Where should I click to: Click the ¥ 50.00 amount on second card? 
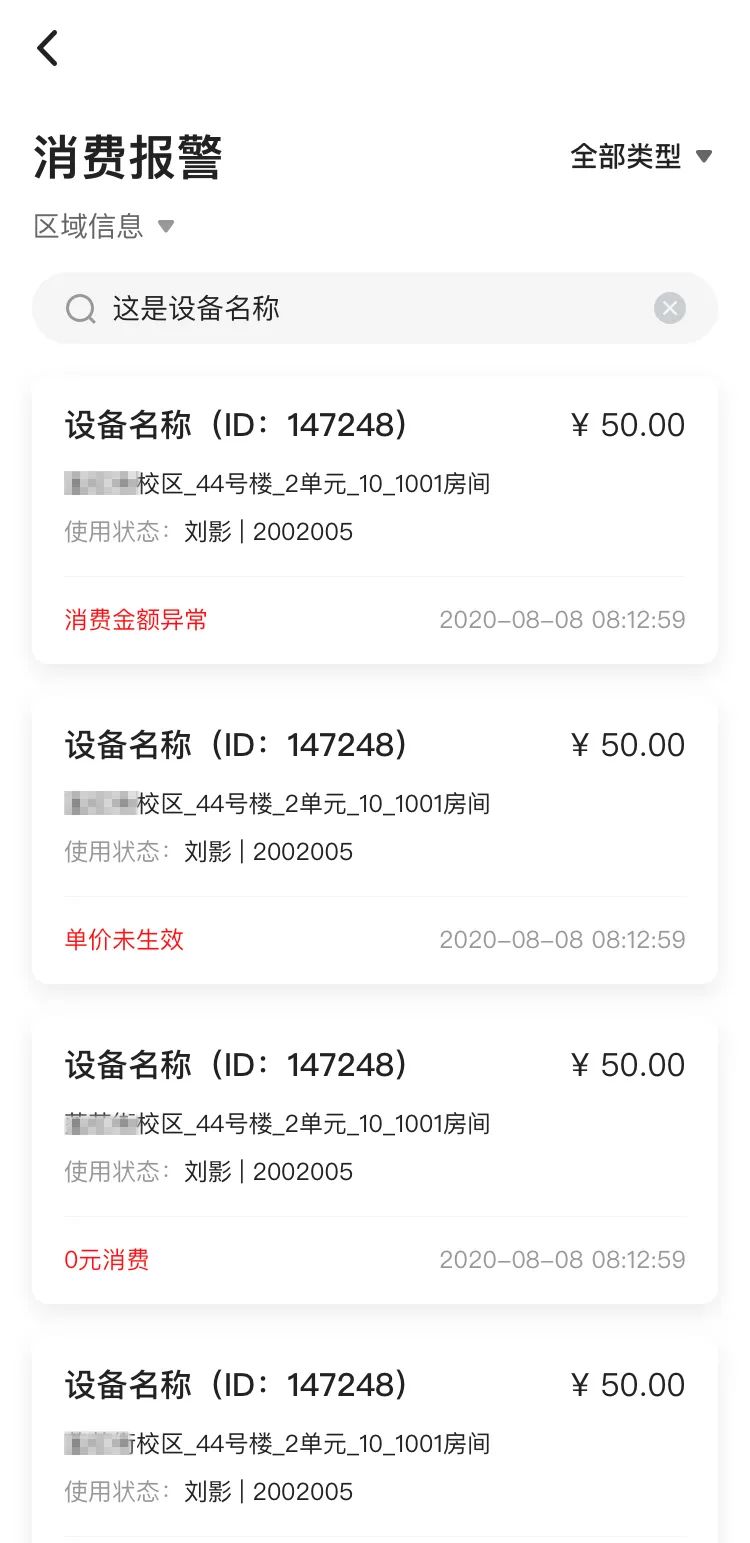(x=628, y=745)
